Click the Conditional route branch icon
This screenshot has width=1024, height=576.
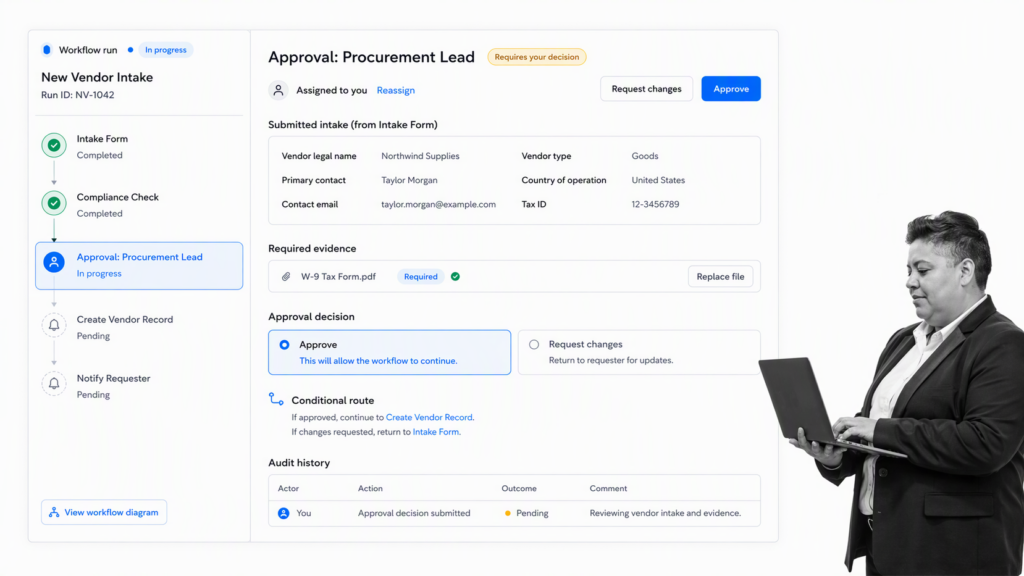(276, 399)
